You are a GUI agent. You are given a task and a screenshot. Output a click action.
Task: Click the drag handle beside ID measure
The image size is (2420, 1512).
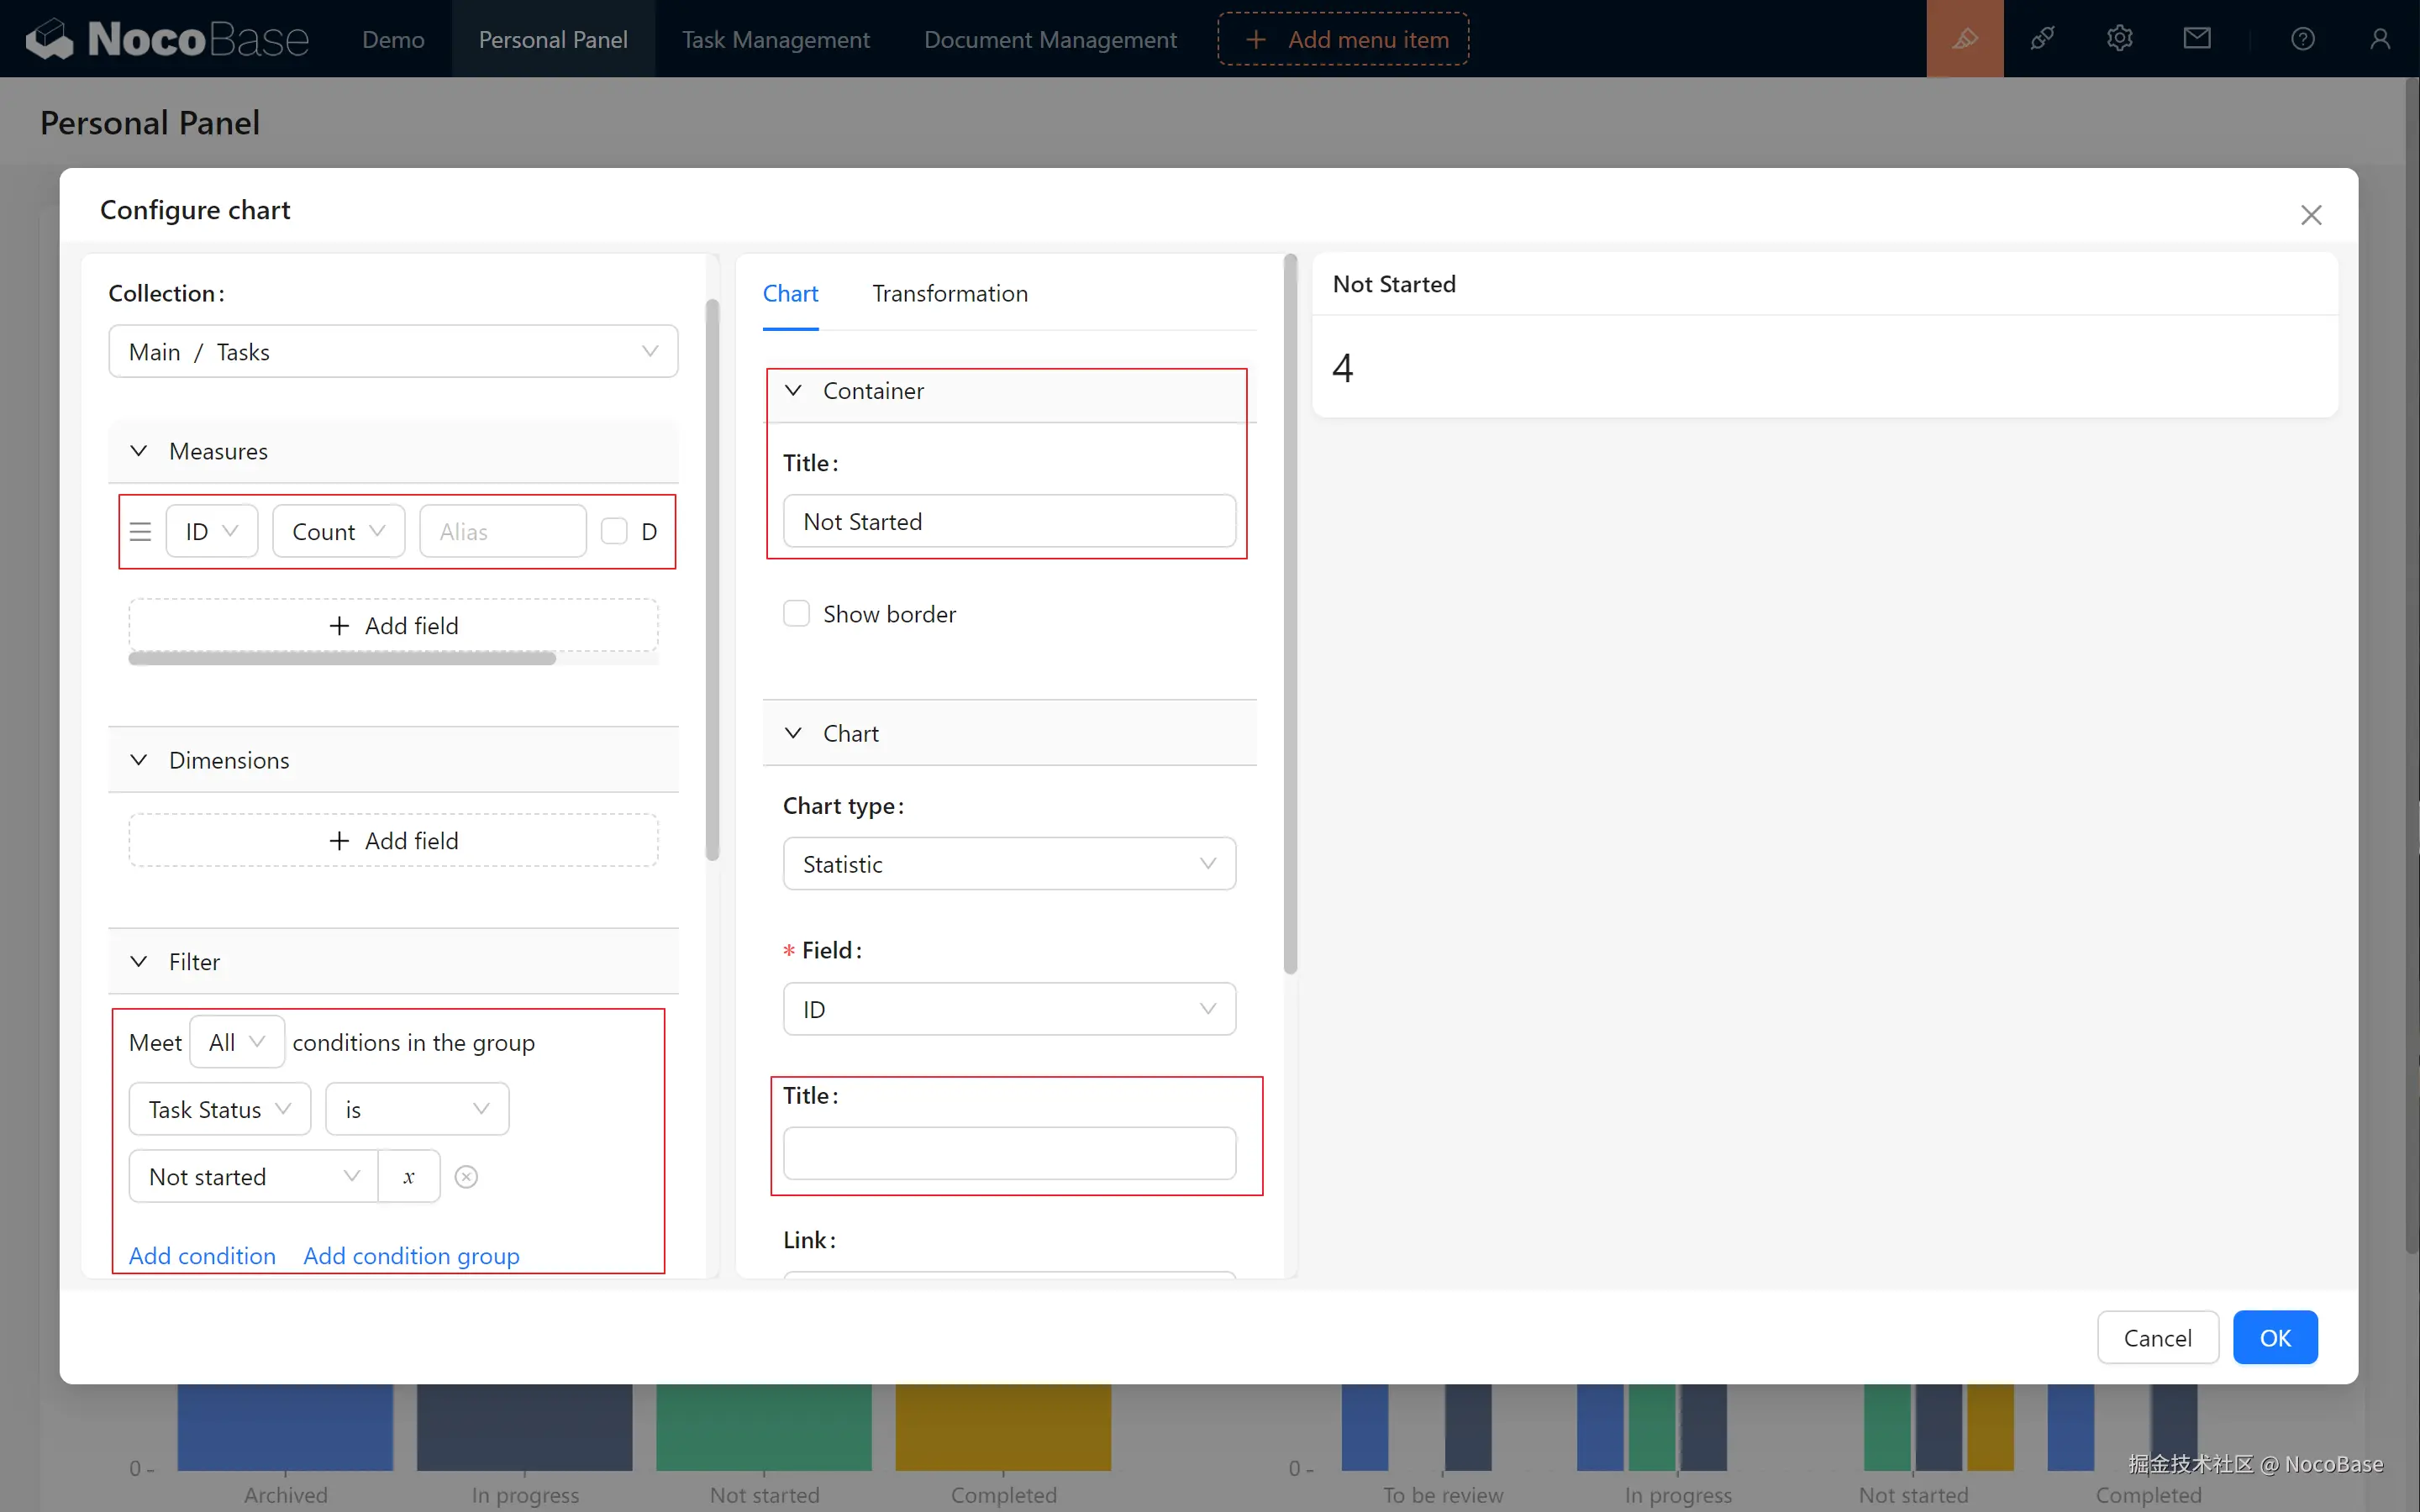[140, 532]
